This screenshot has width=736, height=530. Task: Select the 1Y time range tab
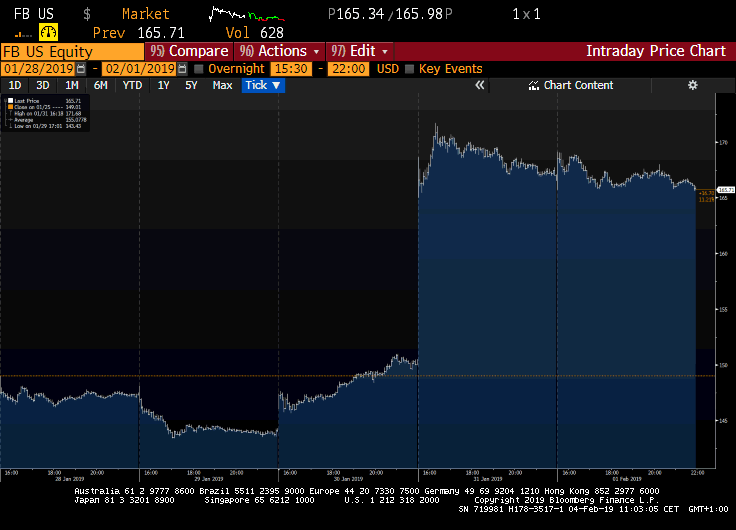163,85
